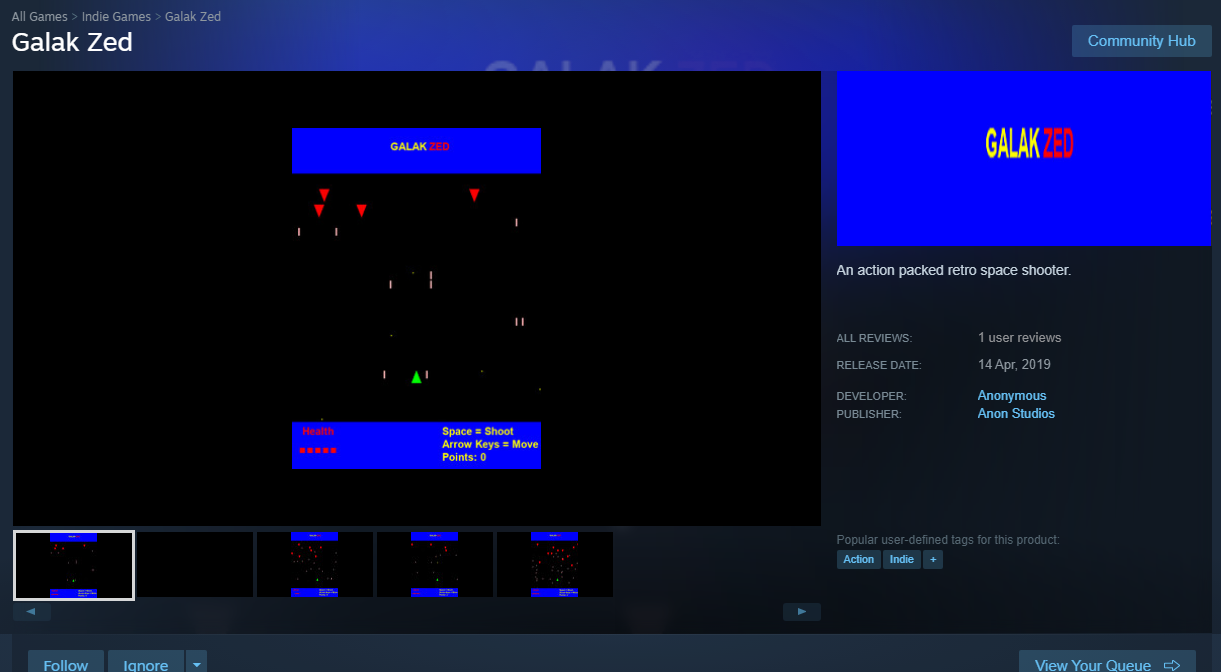This screenshot has height=672, width=1221.
Task: Select the Indie tag
Action: tap(902, 560)
